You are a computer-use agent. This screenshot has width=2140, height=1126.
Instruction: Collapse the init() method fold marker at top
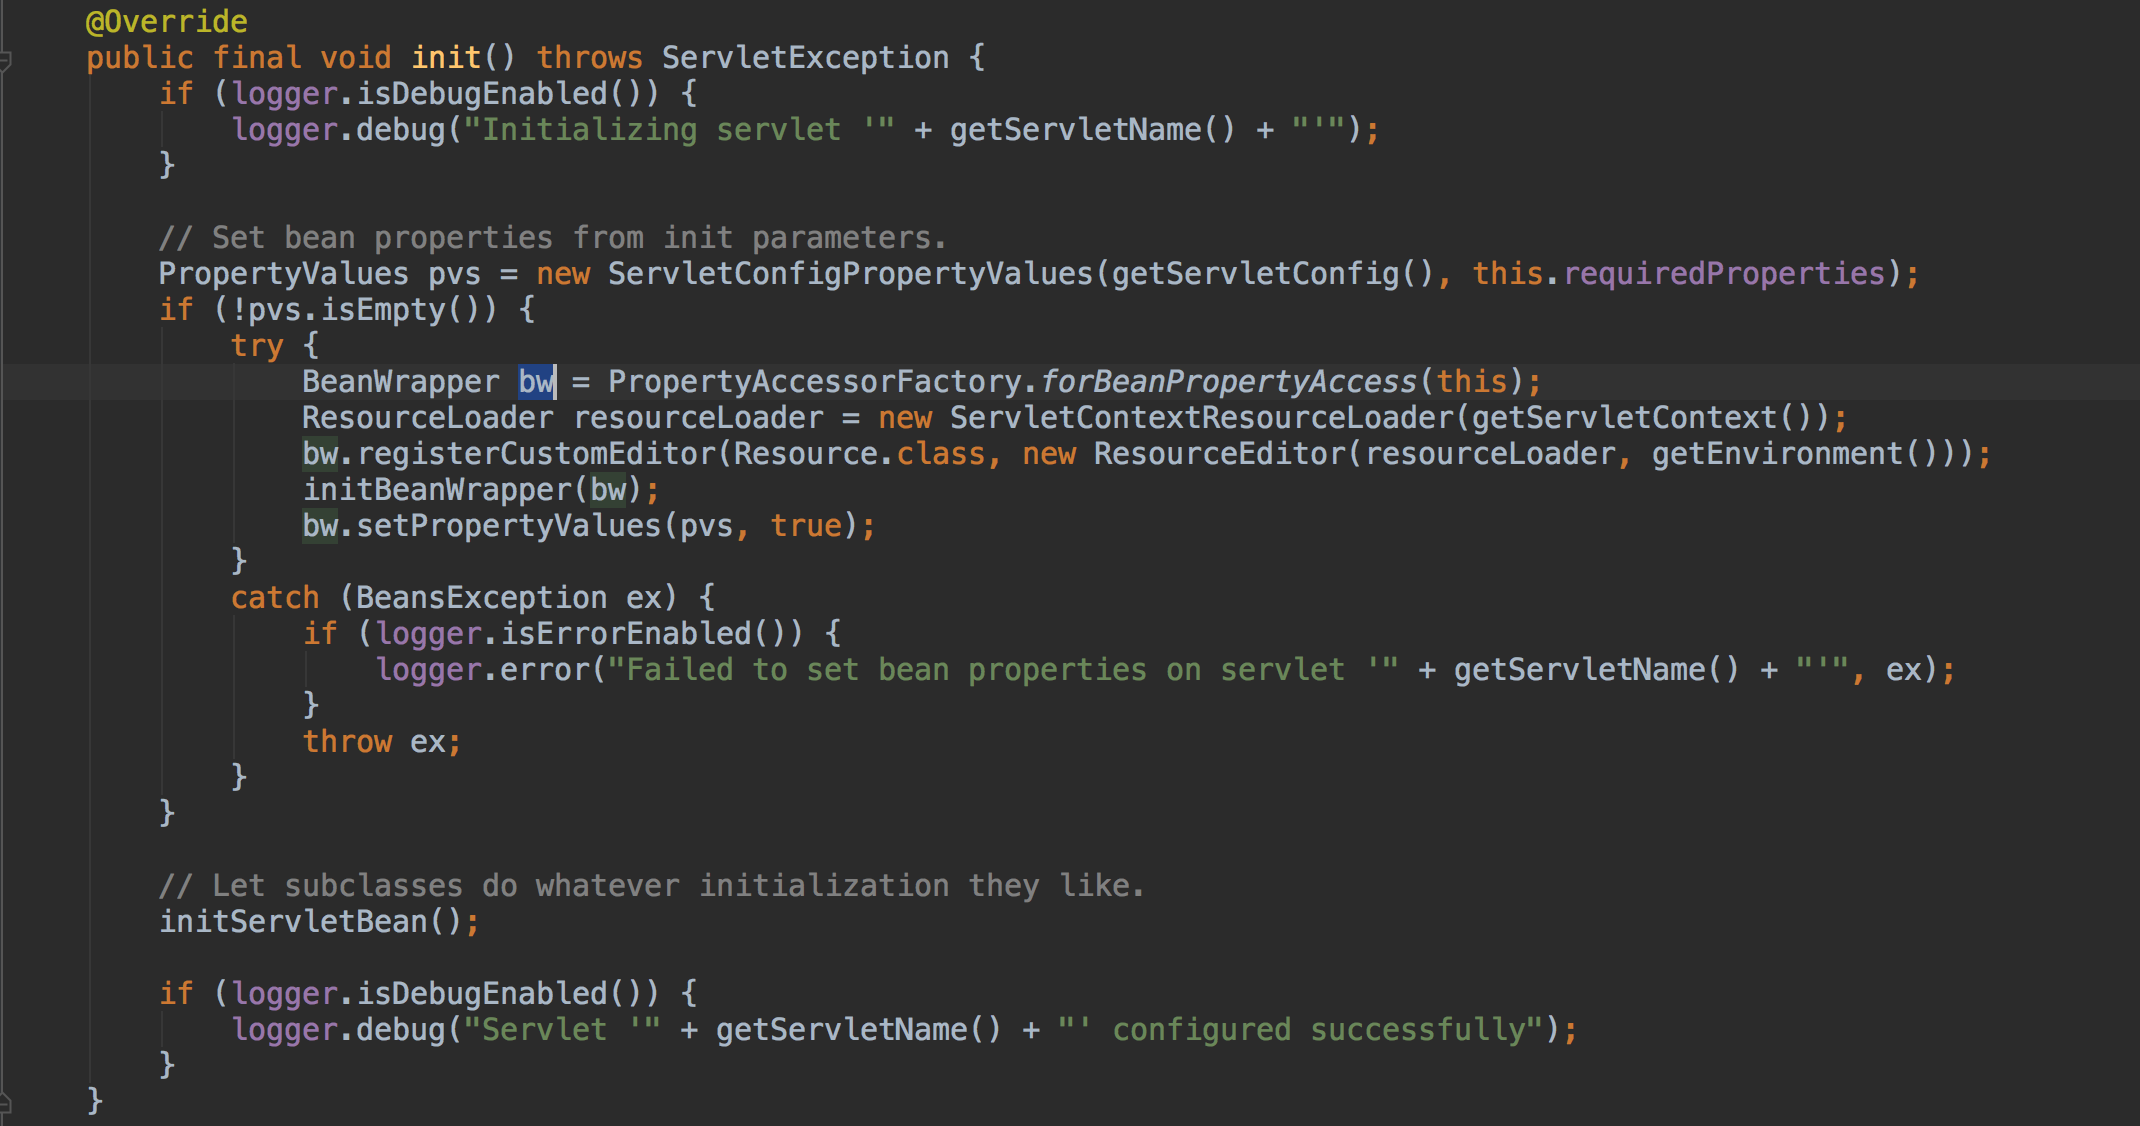pos(5,60)
